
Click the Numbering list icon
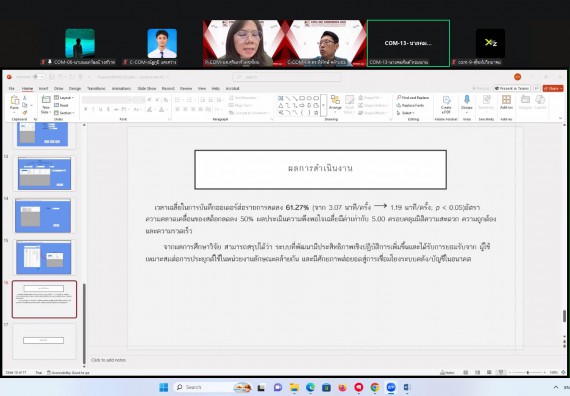point(188,100)
